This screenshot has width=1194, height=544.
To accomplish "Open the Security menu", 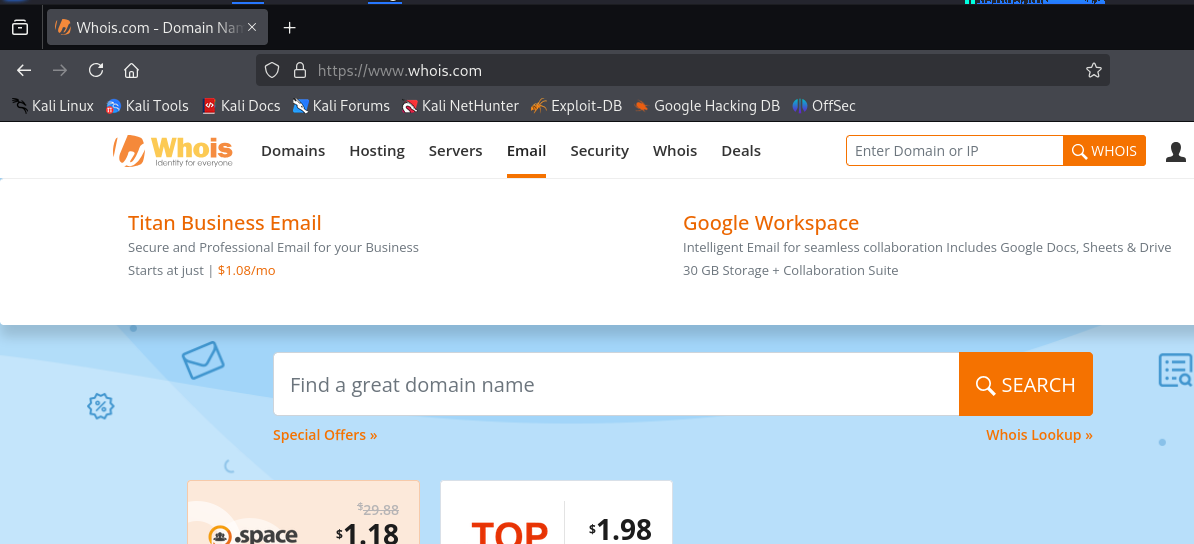I will coord(599,151).
